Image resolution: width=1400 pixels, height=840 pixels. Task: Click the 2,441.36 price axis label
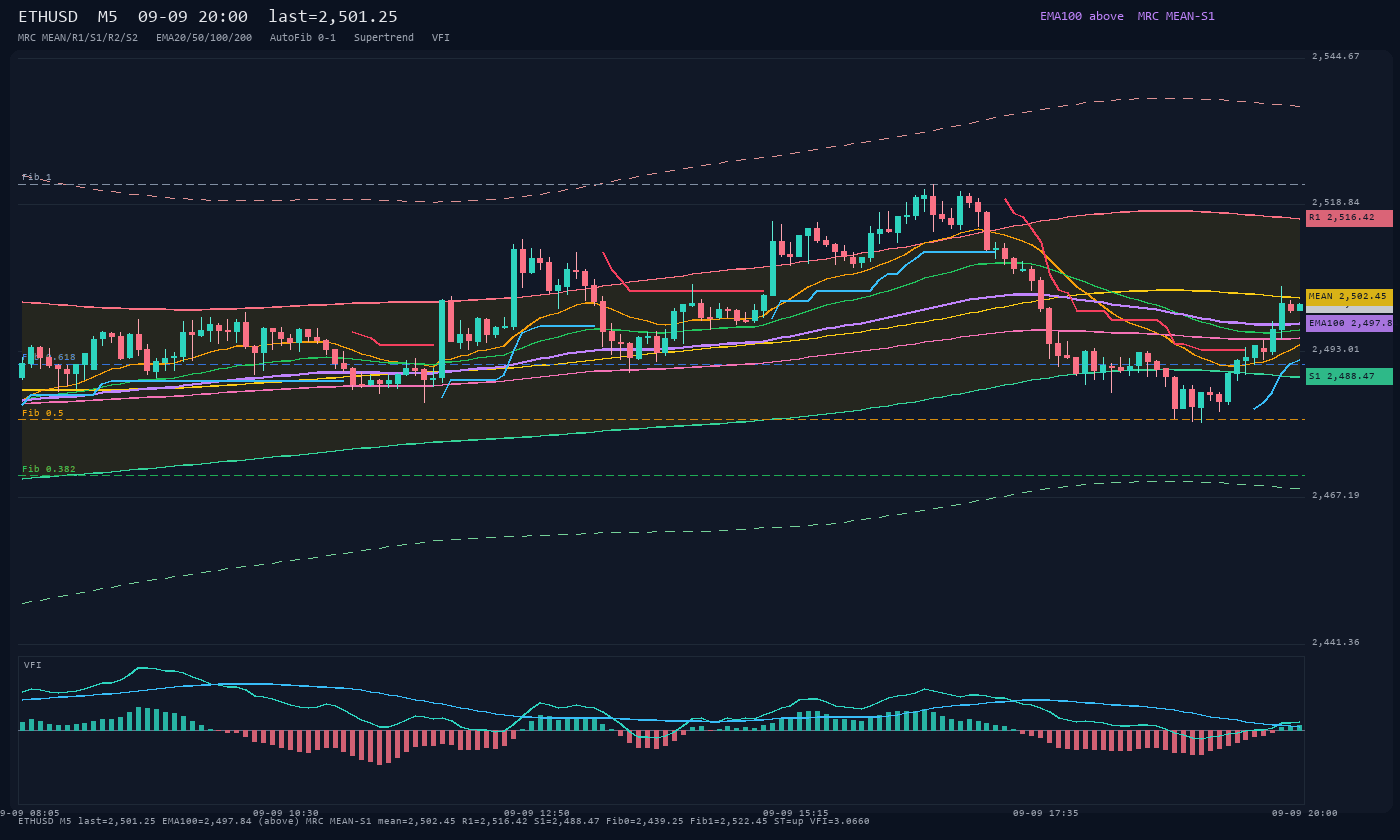coord(1336,642)
